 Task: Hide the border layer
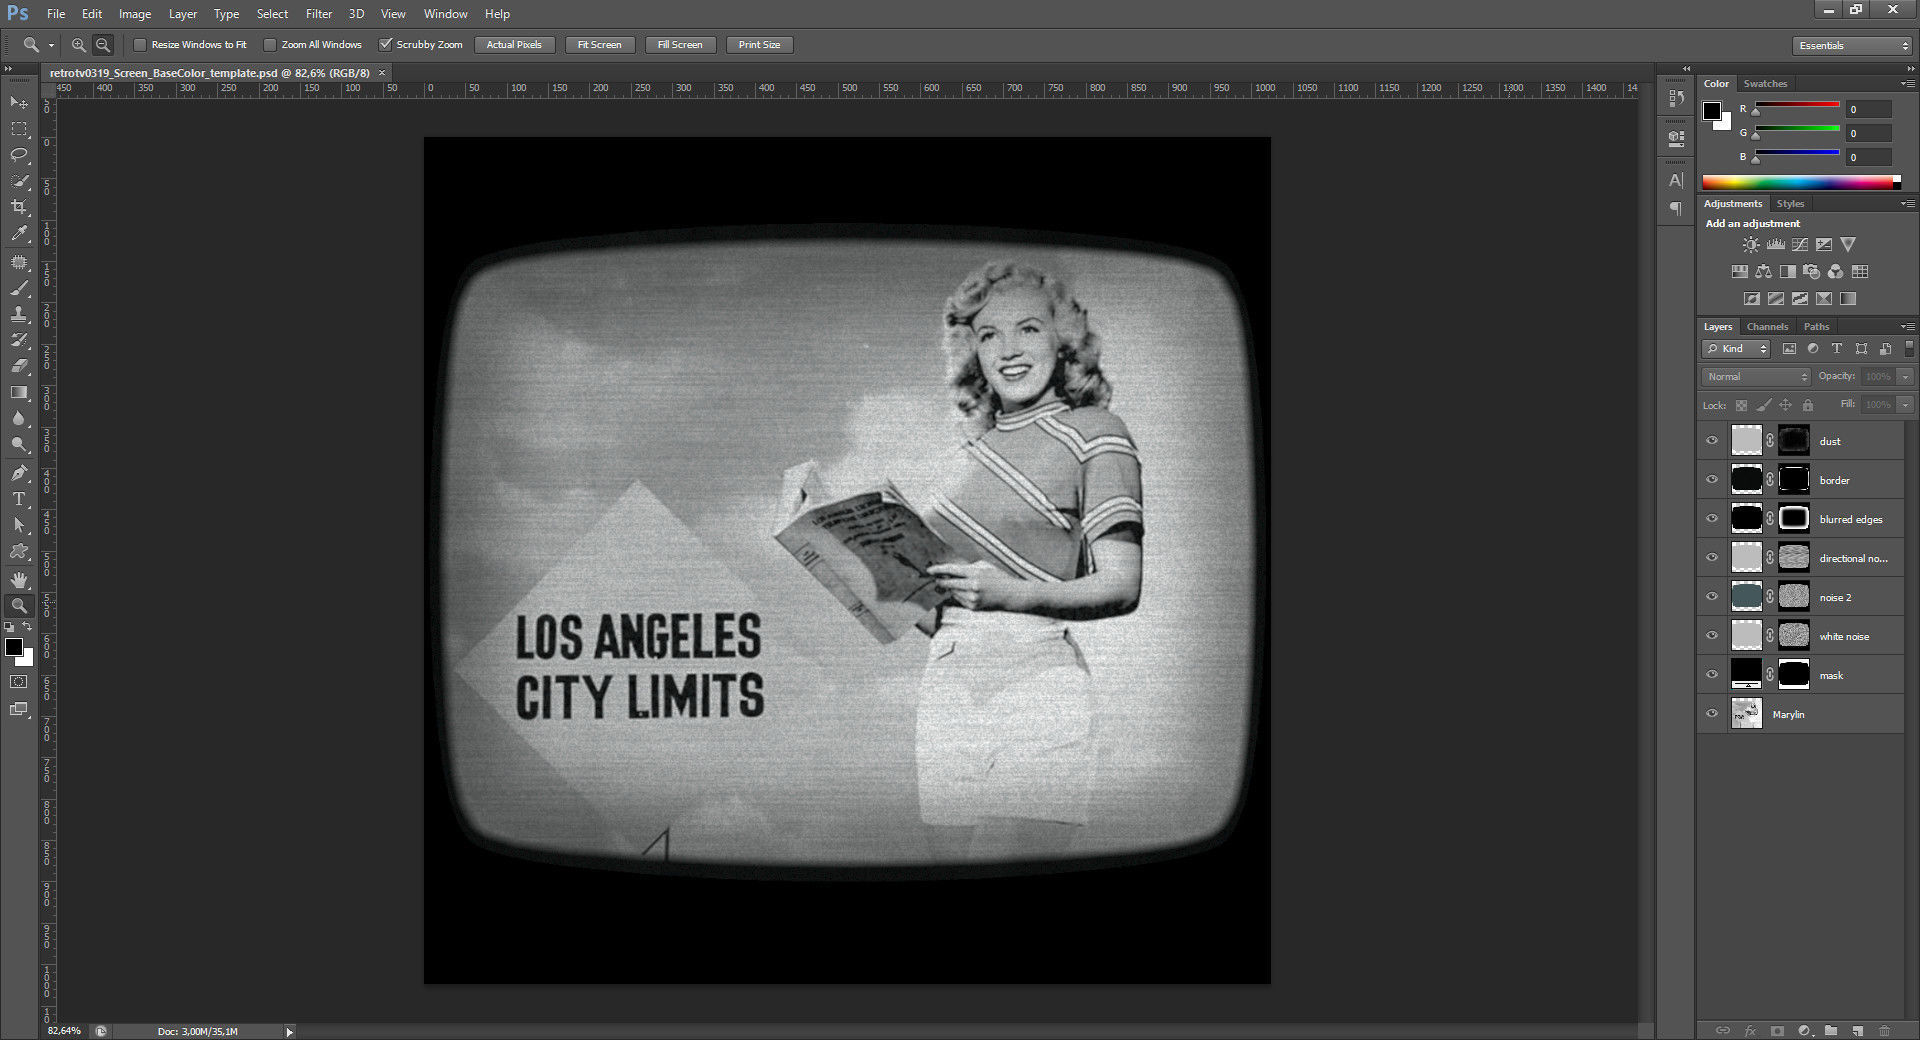[1712, 480]
